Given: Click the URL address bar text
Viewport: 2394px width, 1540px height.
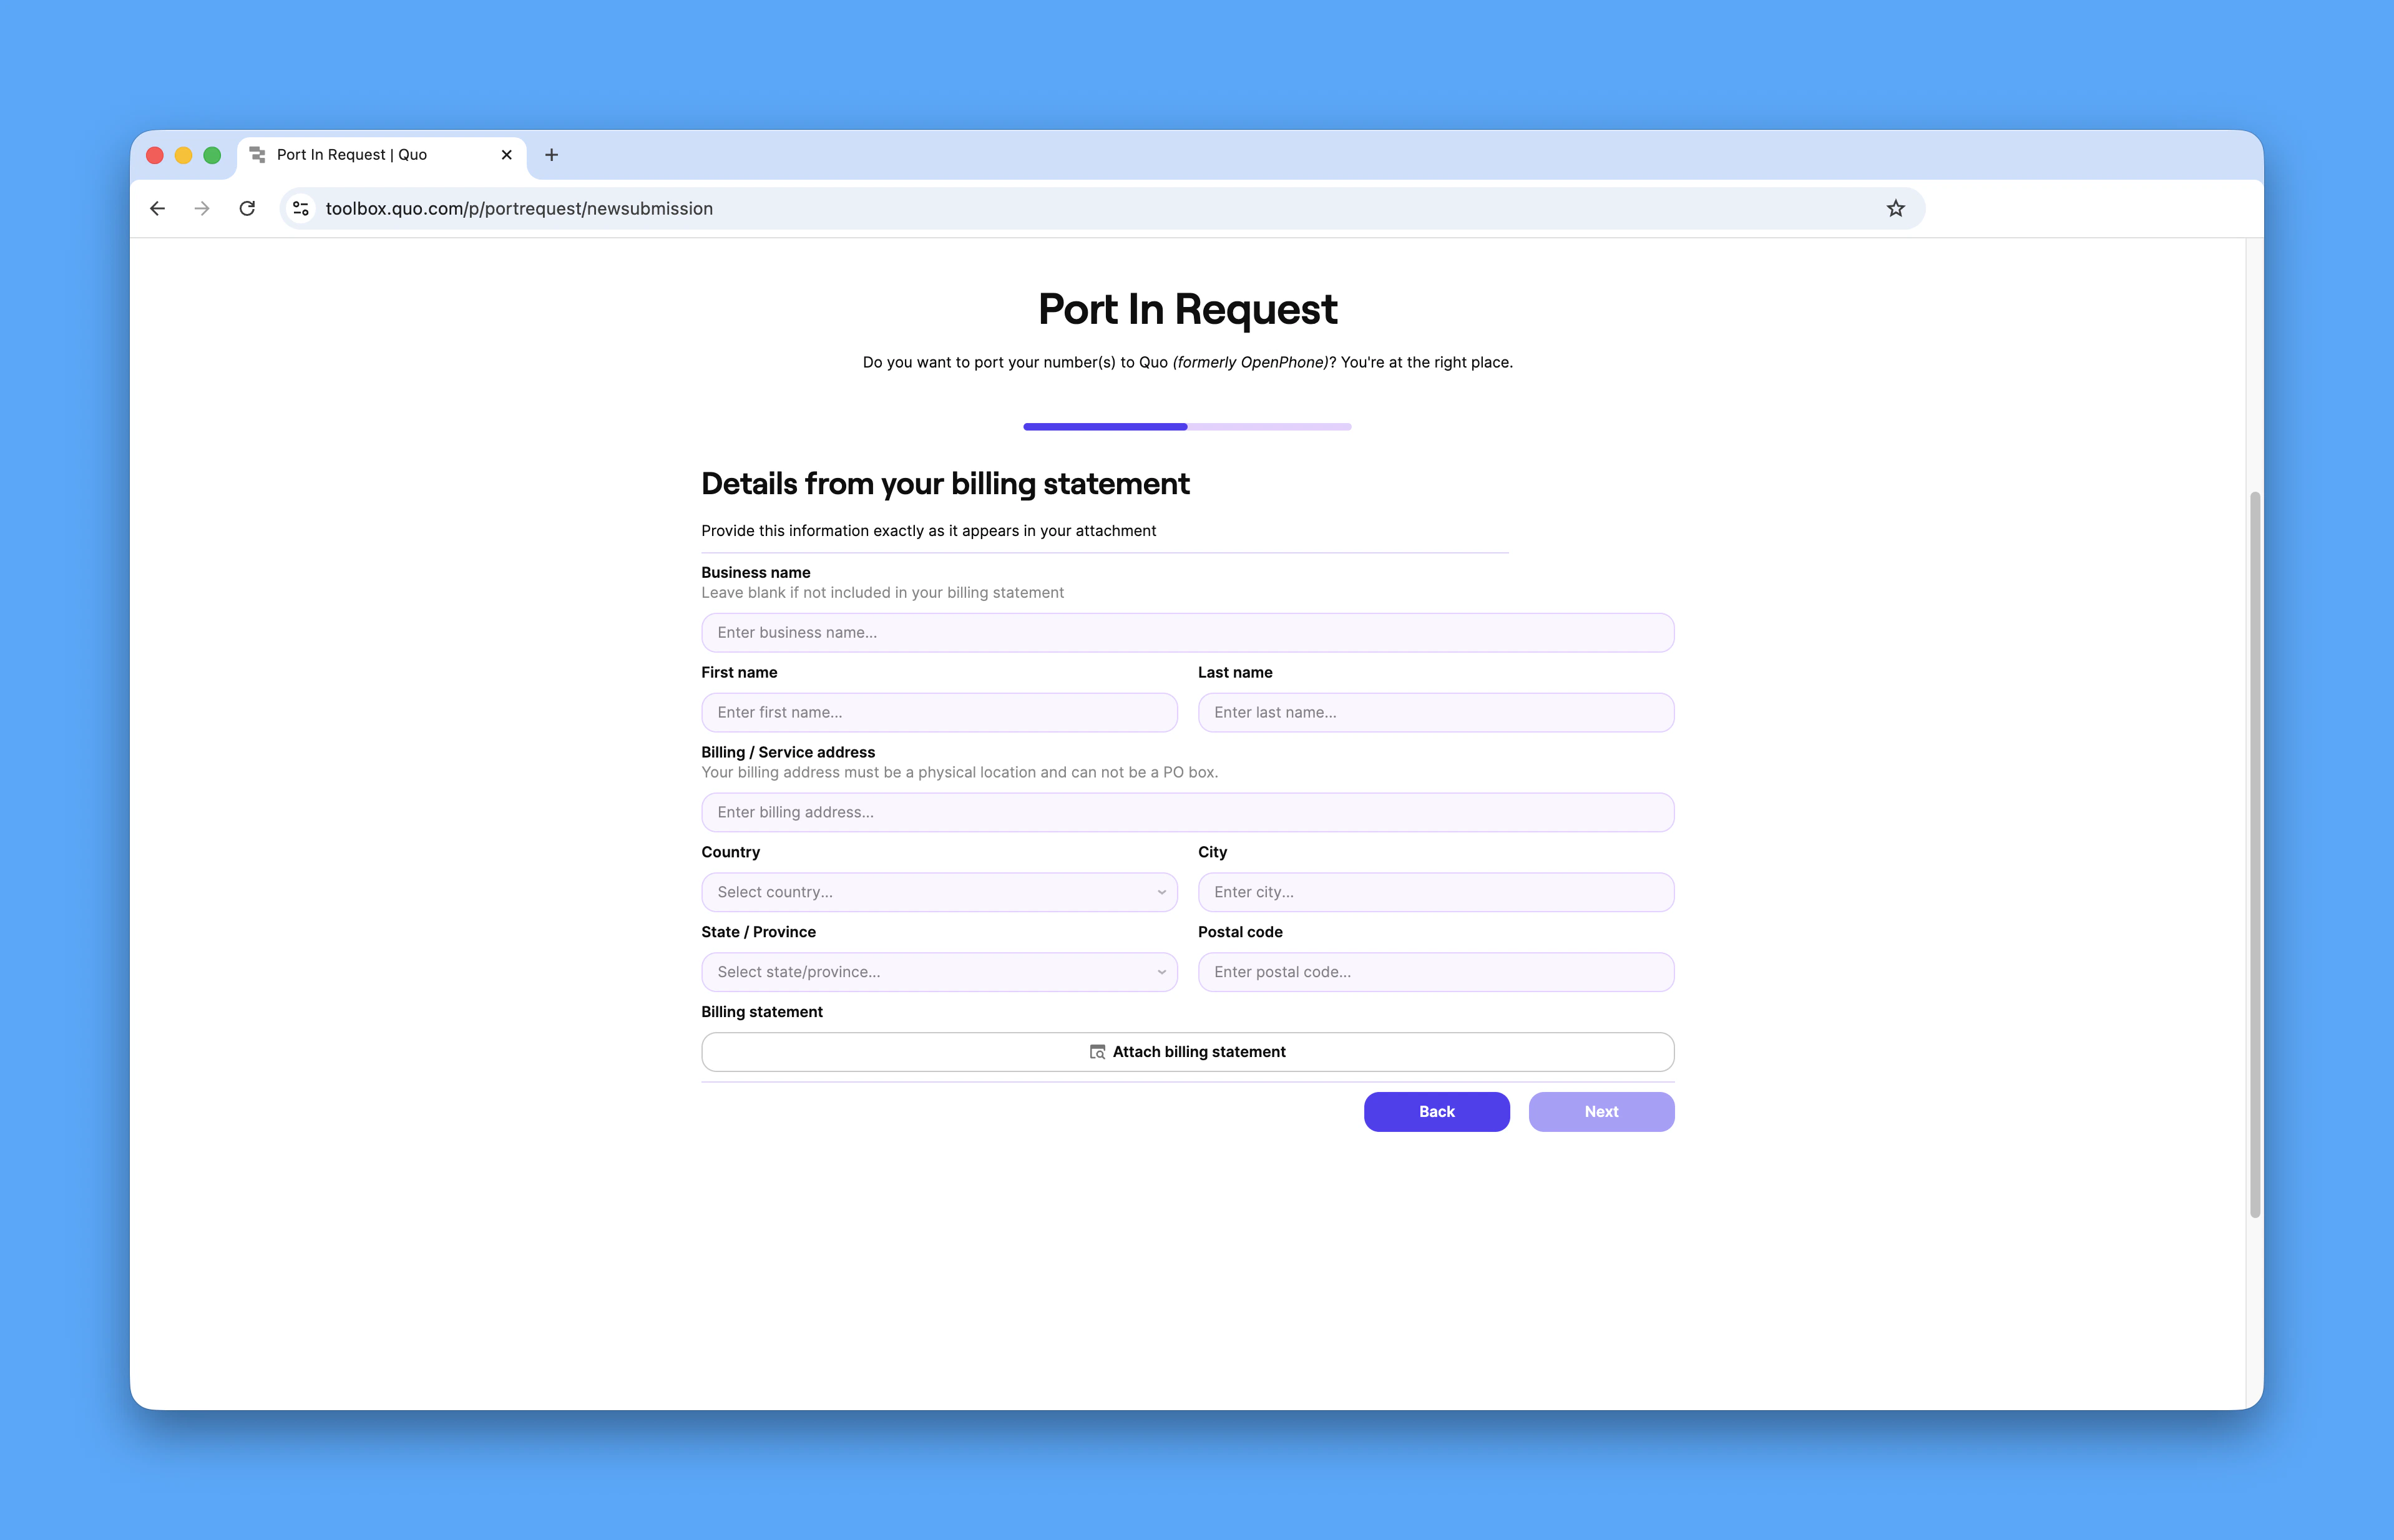Looking at the screenshot, I should point(519,208).
